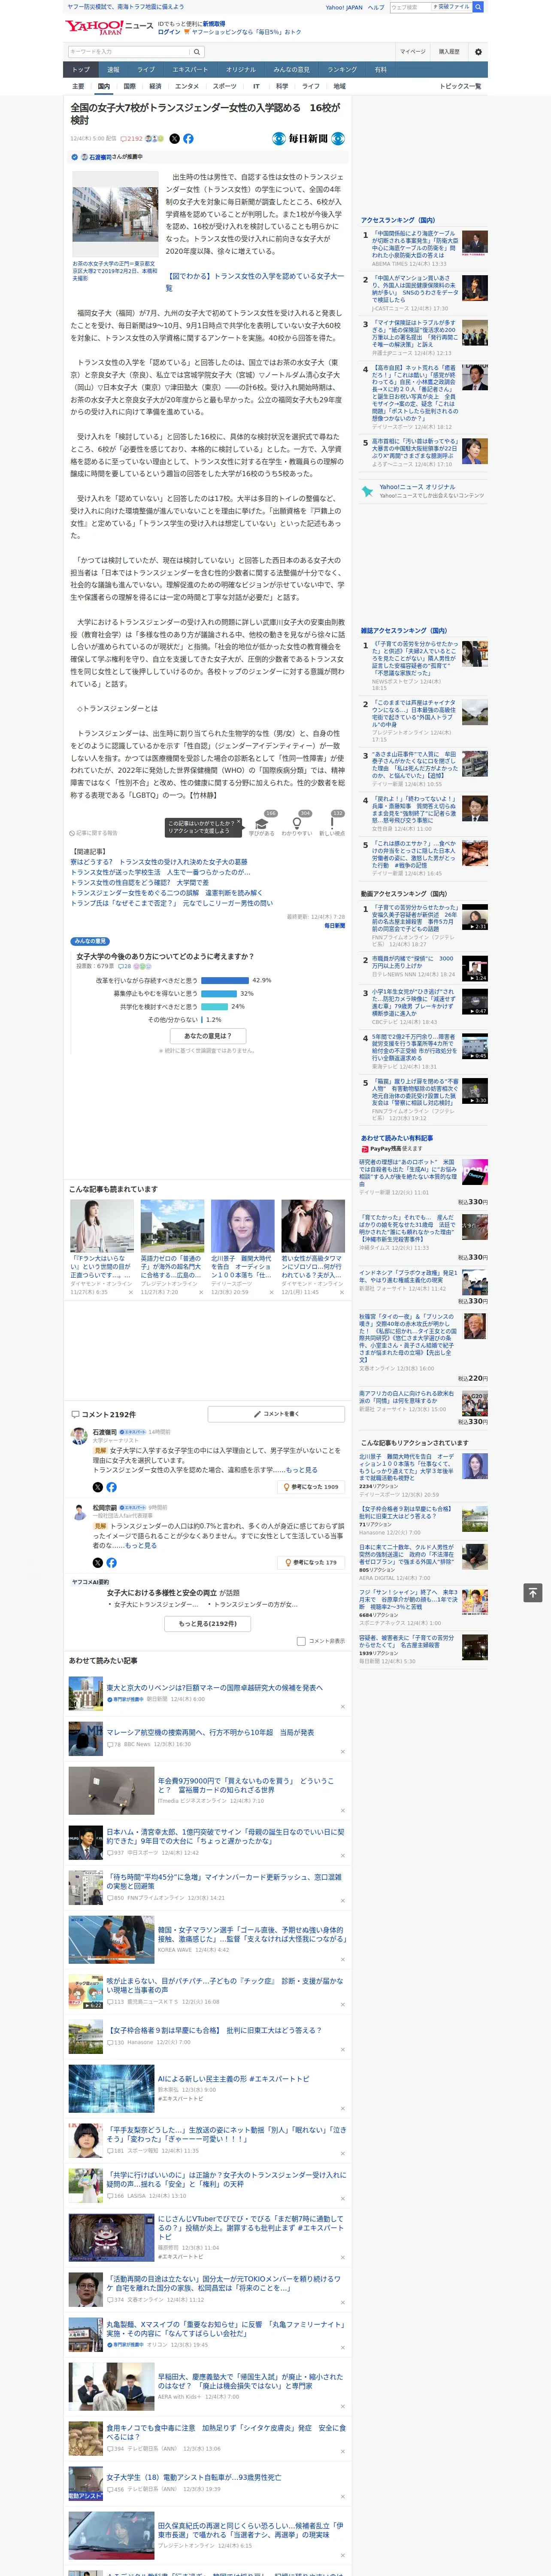Click the わかりやすい lightbulb reaction
This screenshot has height=2576, width=551.
[x=297, y=824]
